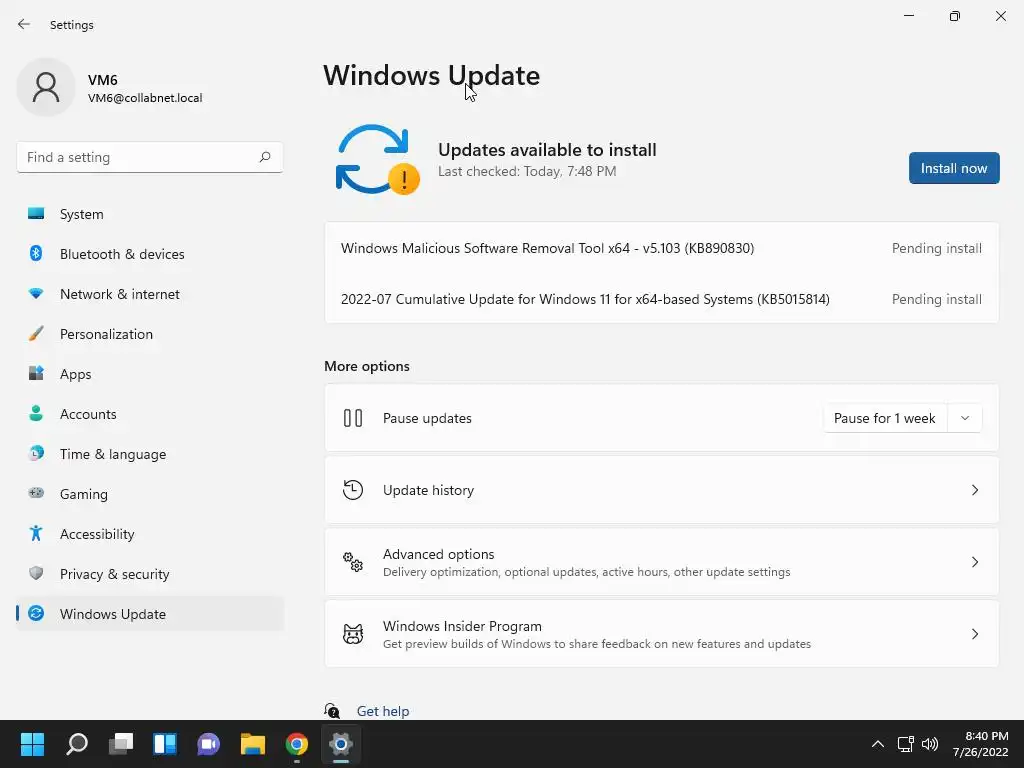Click the Network & internet wifi icon
This screenshot has width=1024, height=768.
point(36,294)
